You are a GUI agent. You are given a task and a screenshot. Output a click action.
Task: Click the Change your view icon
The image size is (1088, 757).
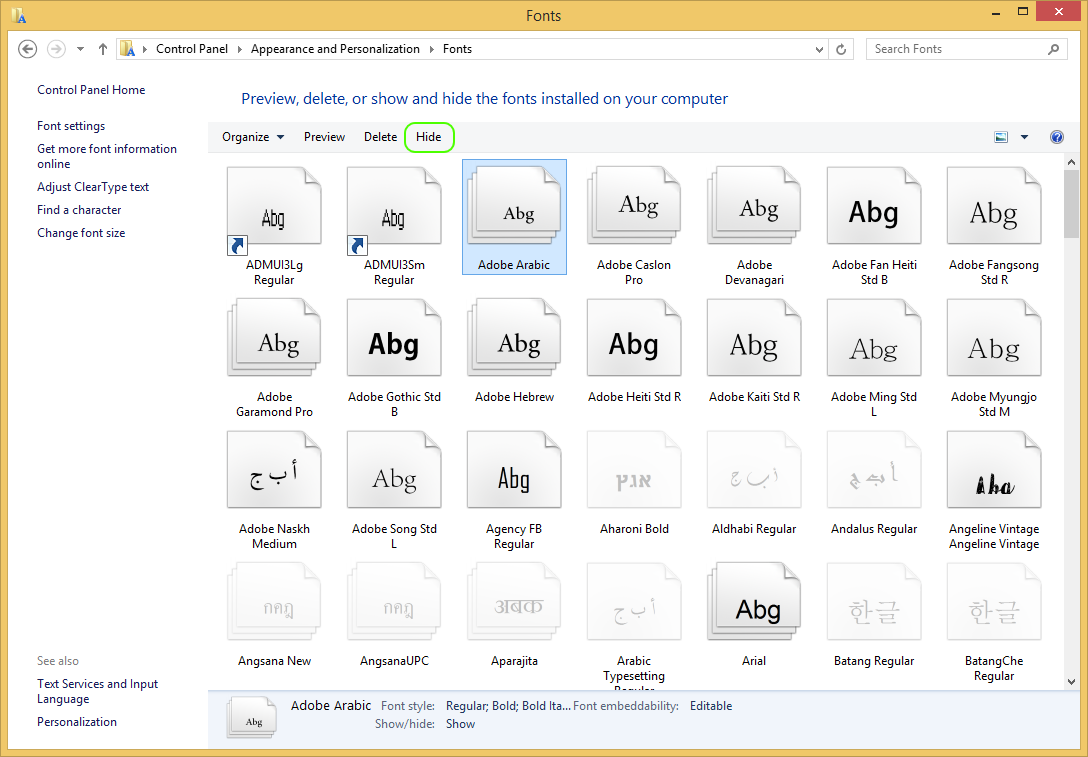(x=1001, y=136)
